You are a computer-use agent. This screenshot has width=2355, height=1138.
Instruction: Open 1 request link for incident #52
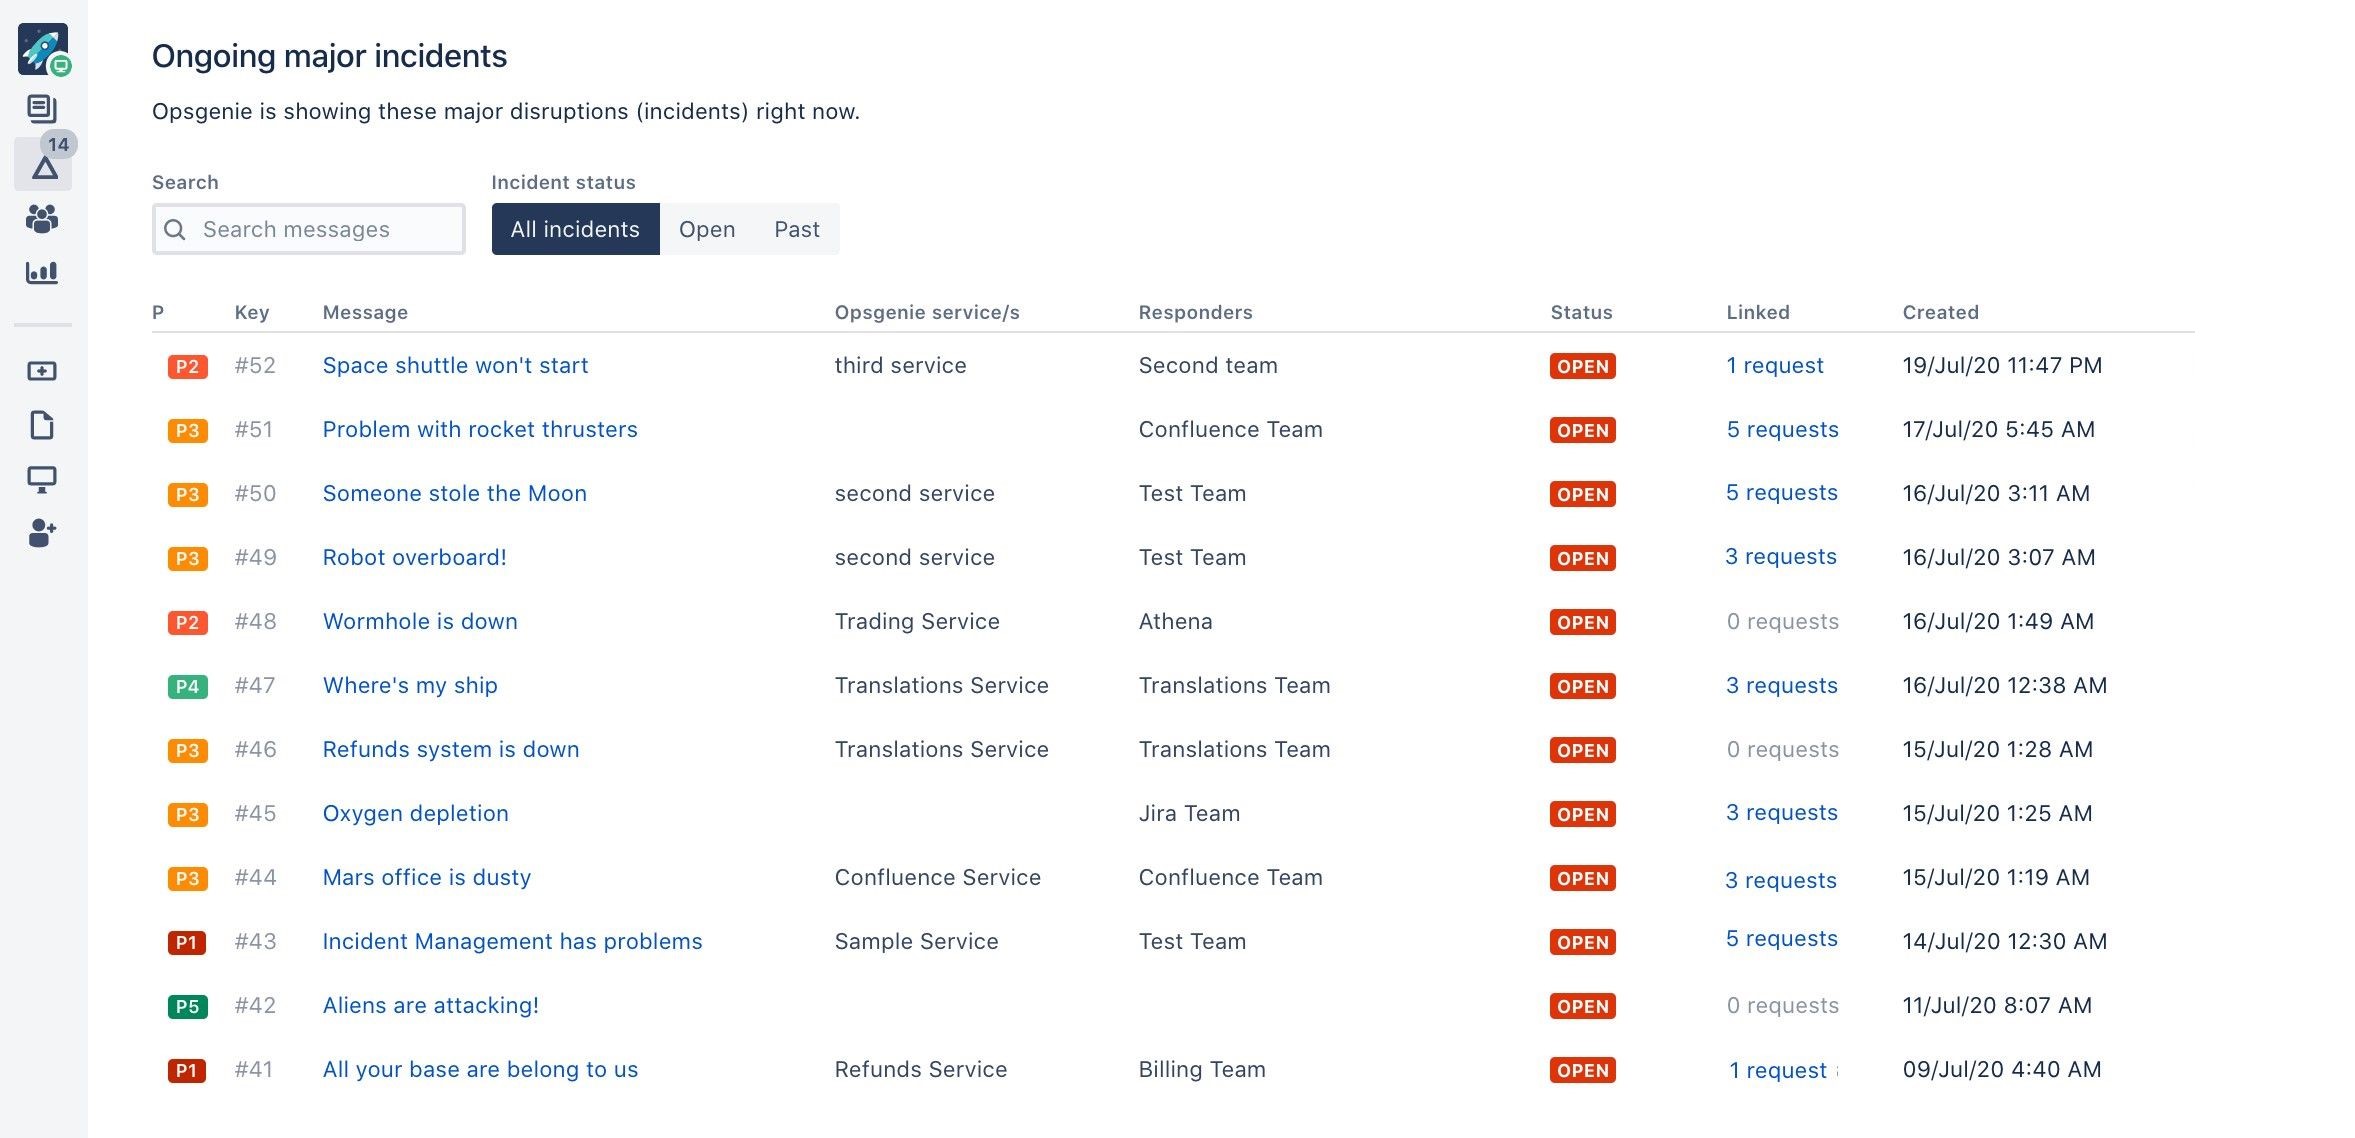coord(1775,365)
